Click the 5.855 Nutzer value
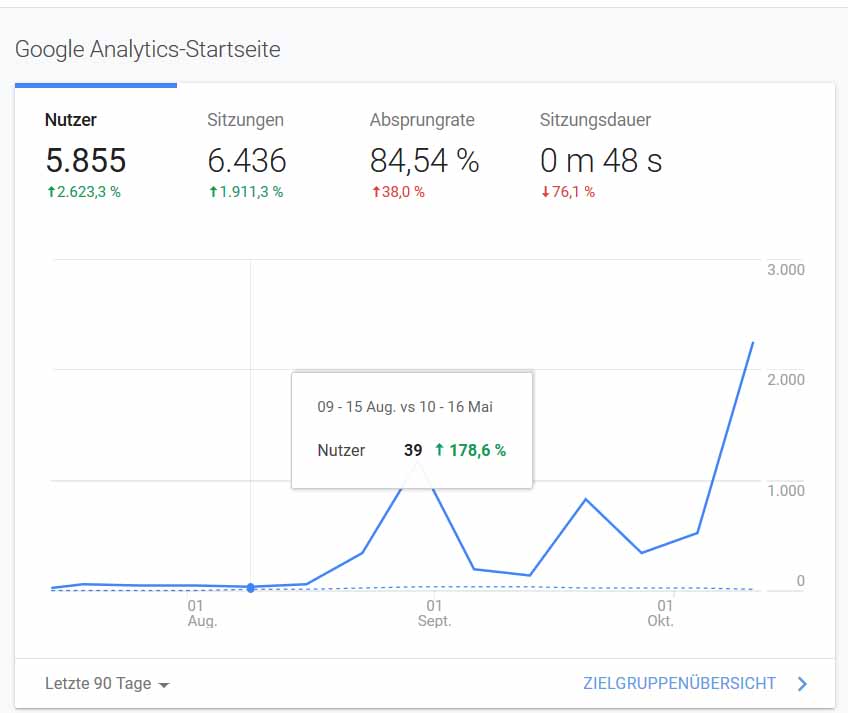The height and width of the screenshot is (713, 848). pyautogui.click(x=86, y=160)
